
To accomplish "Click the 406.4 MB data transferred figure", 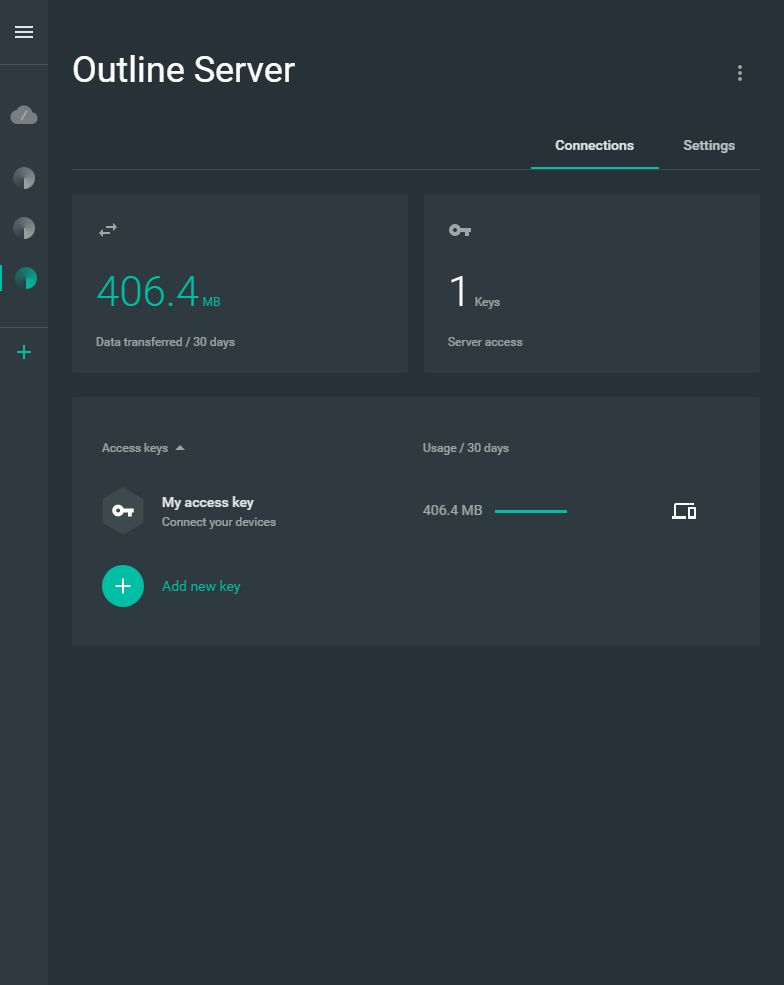I will point(158,291).
